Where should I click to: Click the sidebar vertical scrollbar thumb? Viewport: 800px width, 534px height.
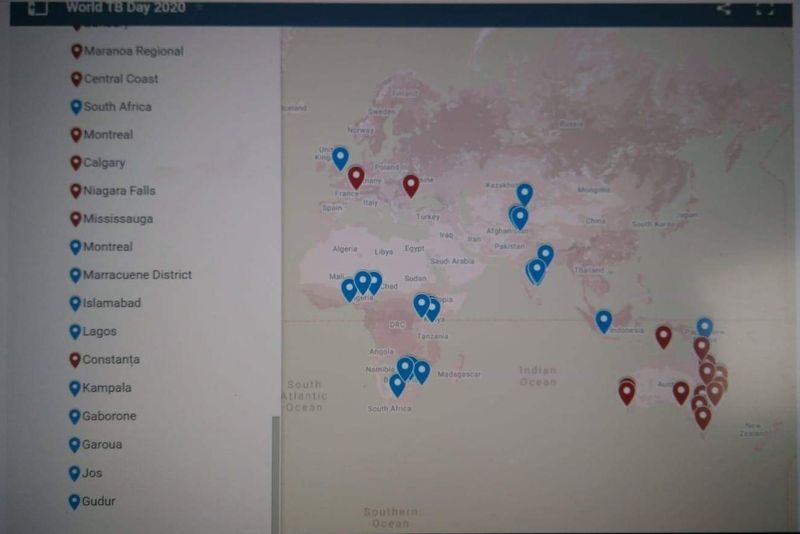pyautogui.click(x=276, y=470)
